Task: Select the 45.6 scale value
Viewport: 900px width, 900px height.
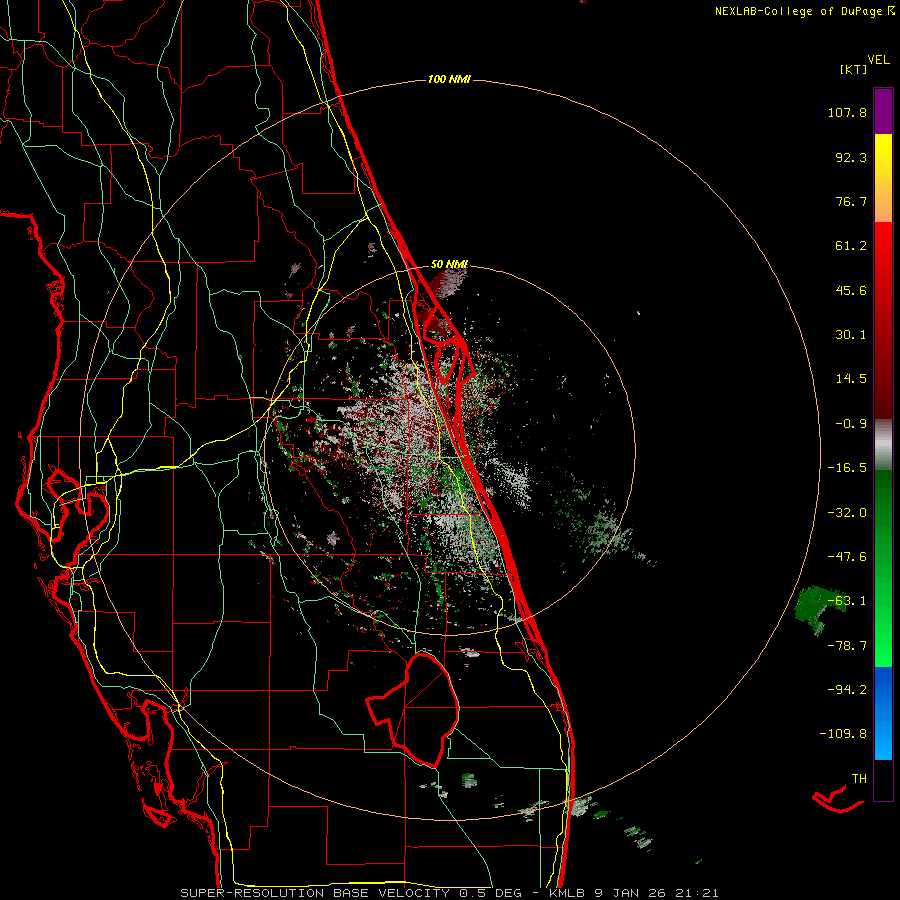Action: tap(851, 290)
